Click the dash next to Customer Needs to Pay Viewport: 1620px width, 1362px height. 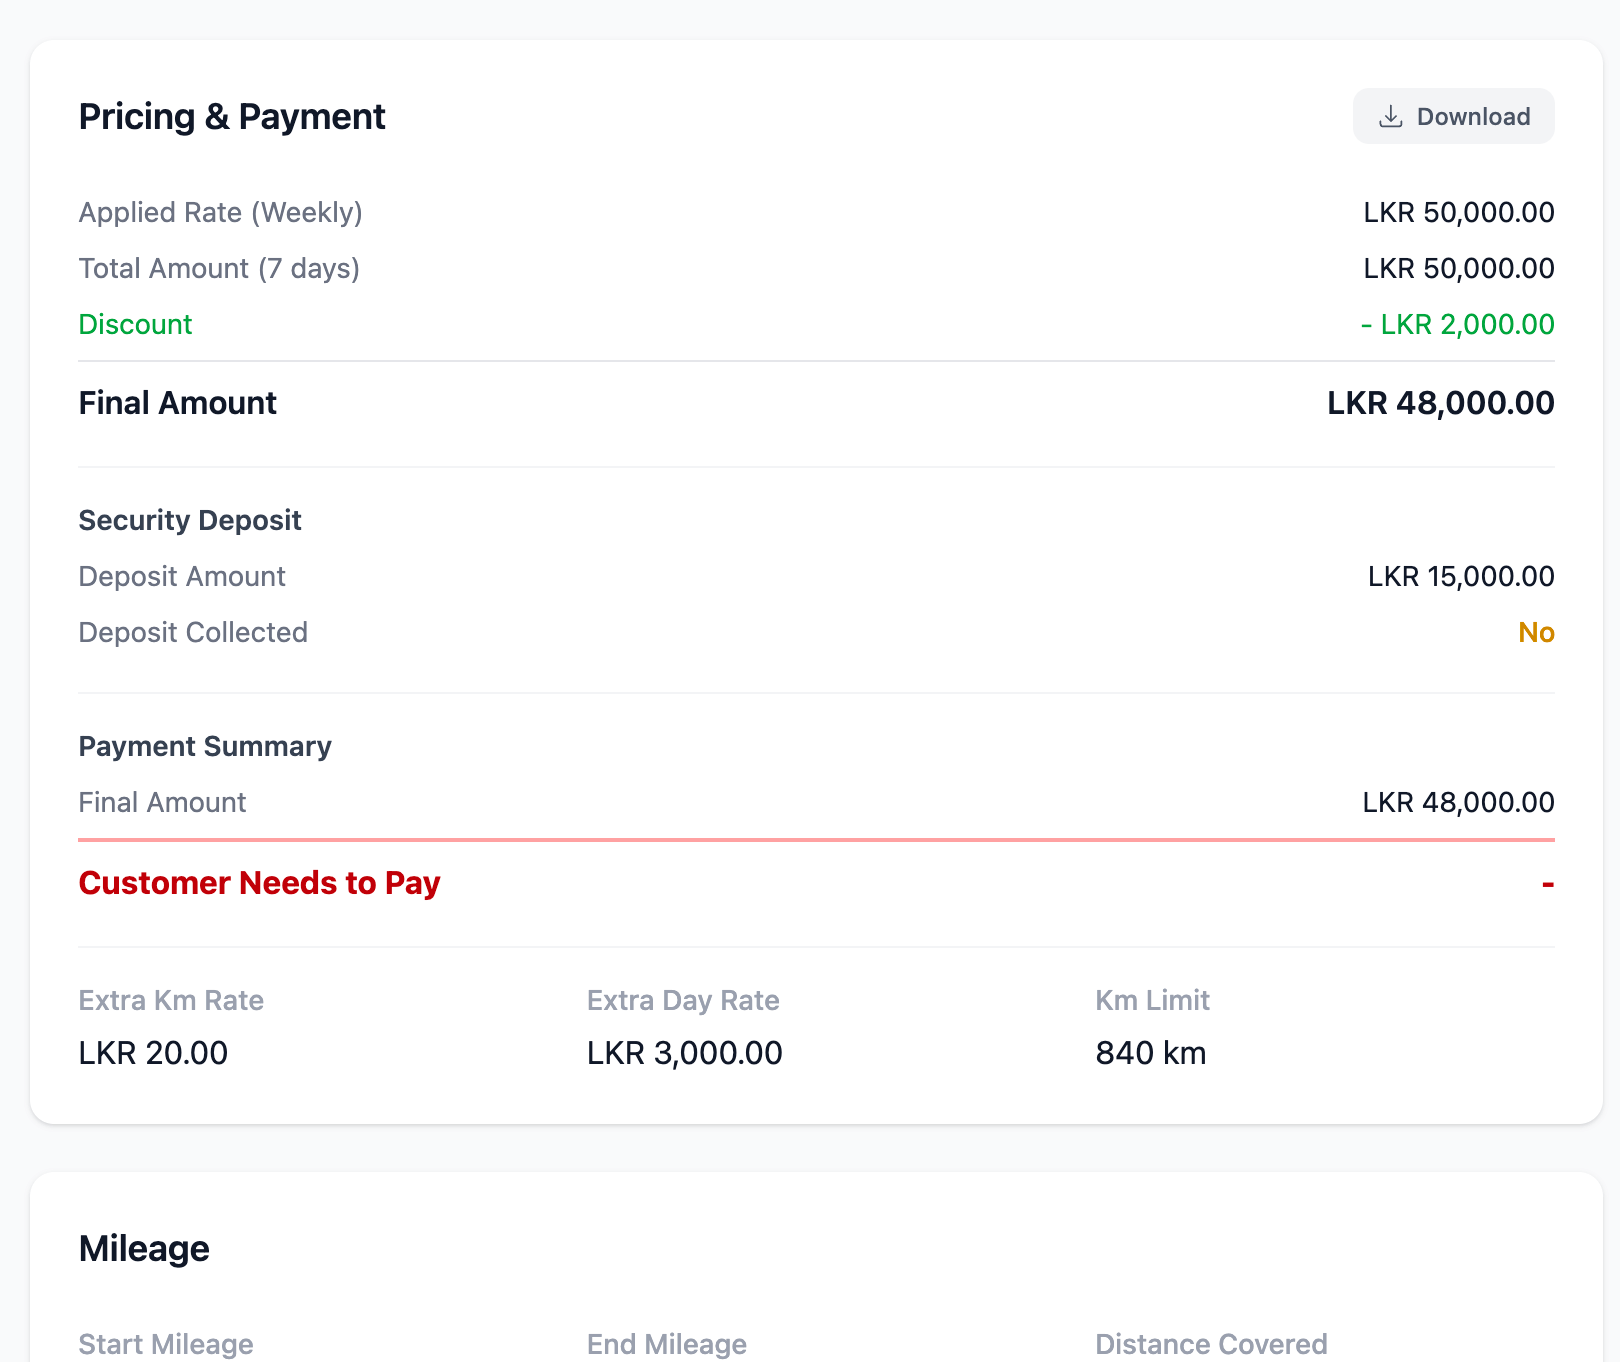[1546, 883]
